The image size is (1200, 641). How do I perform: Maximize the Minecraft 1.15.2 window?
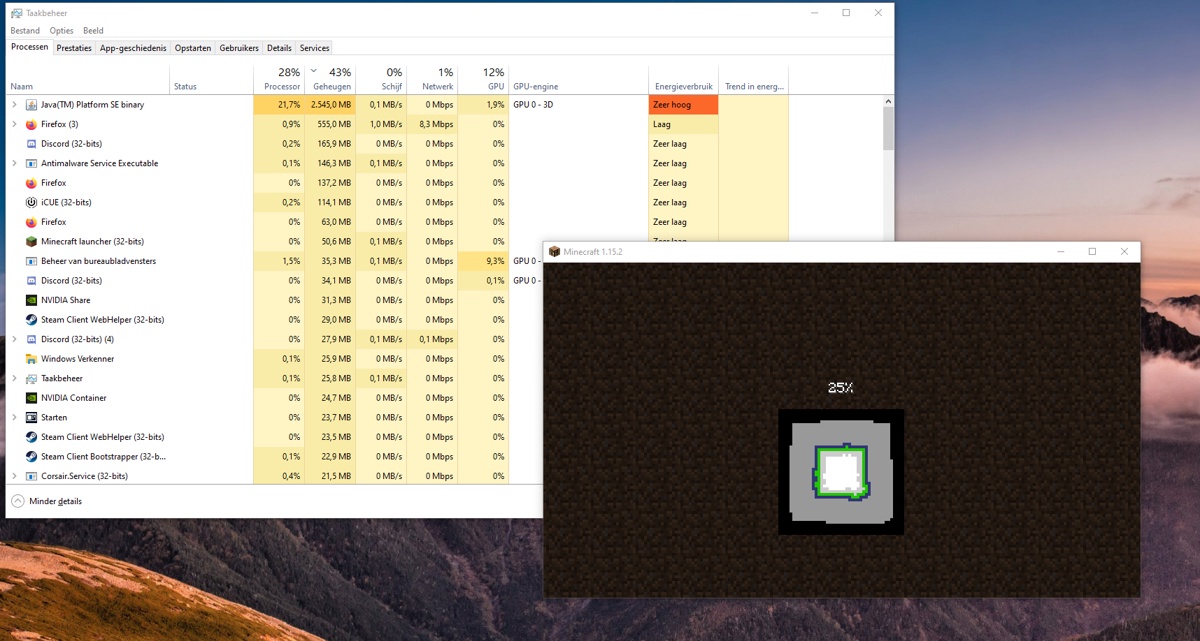tap(1092, 252)
